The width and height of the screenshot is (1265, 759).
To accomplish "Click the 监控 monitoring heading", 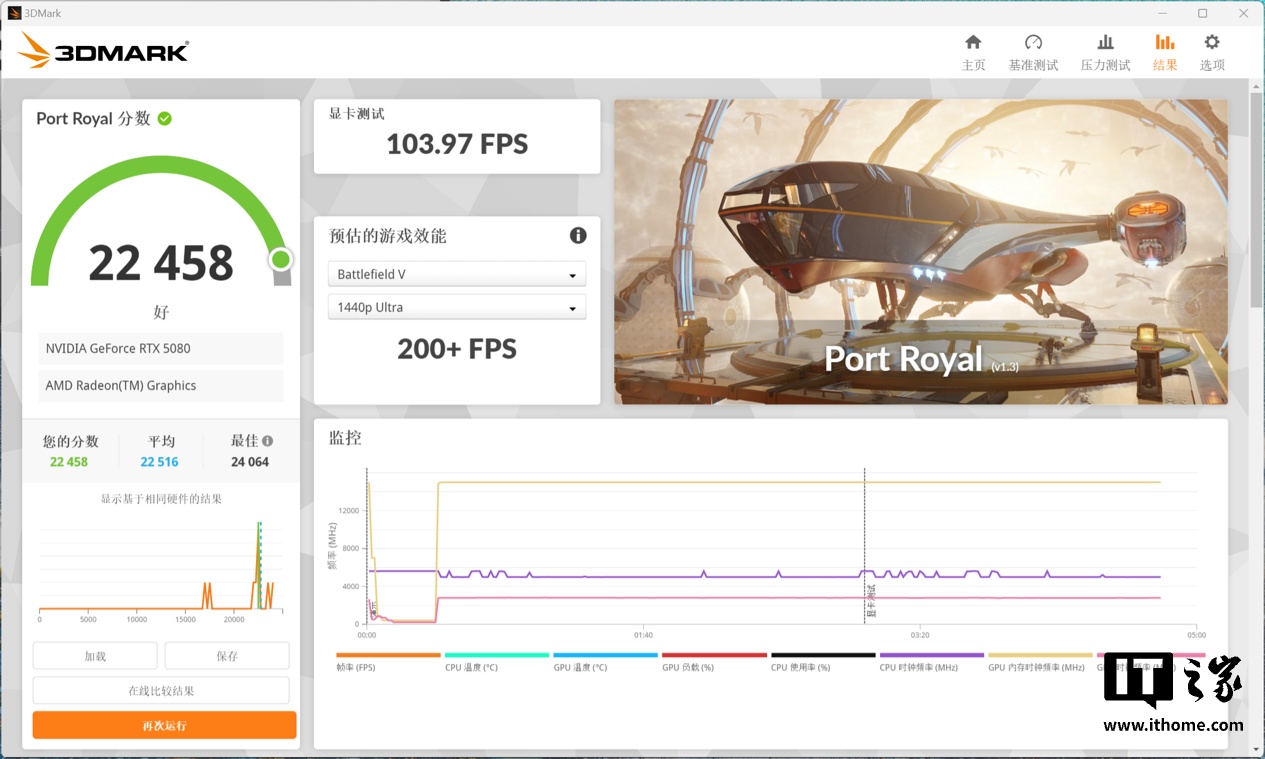I will pos(345,438).
